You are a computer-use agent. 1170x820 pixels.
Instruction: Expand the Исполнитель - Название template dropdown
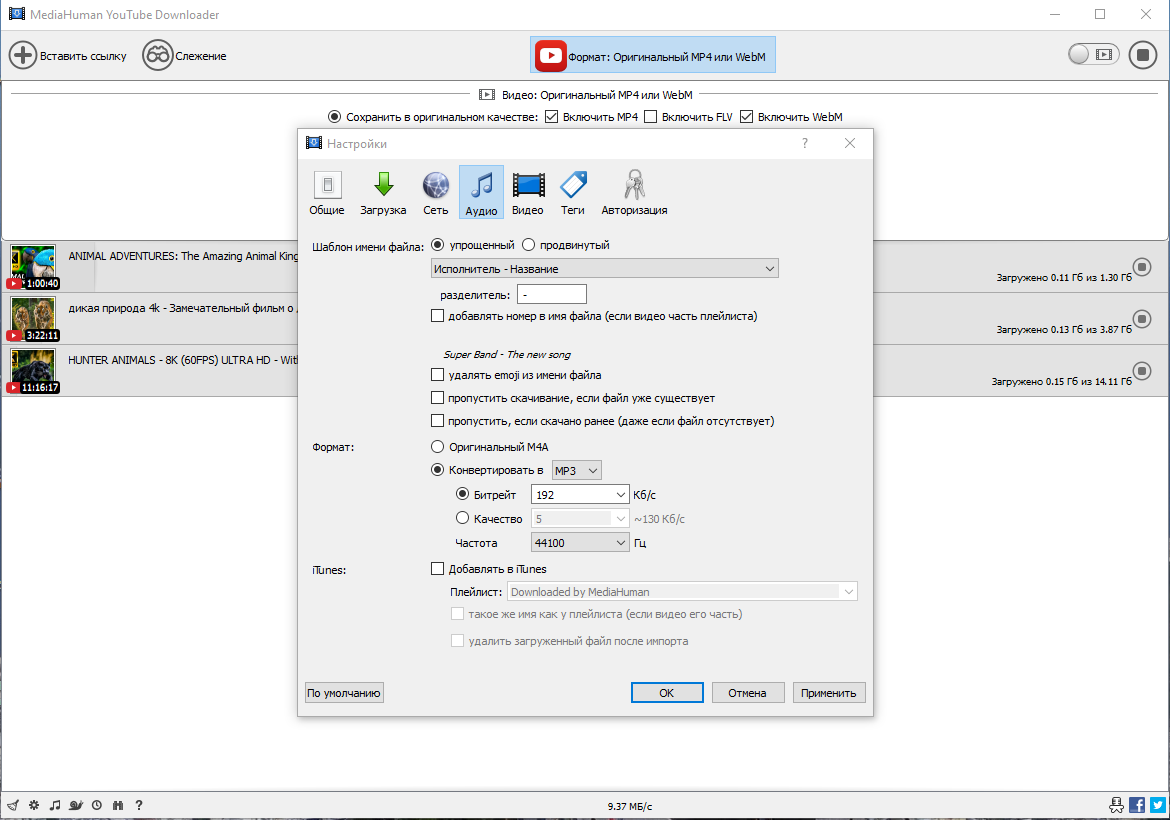tap(604, 269)
